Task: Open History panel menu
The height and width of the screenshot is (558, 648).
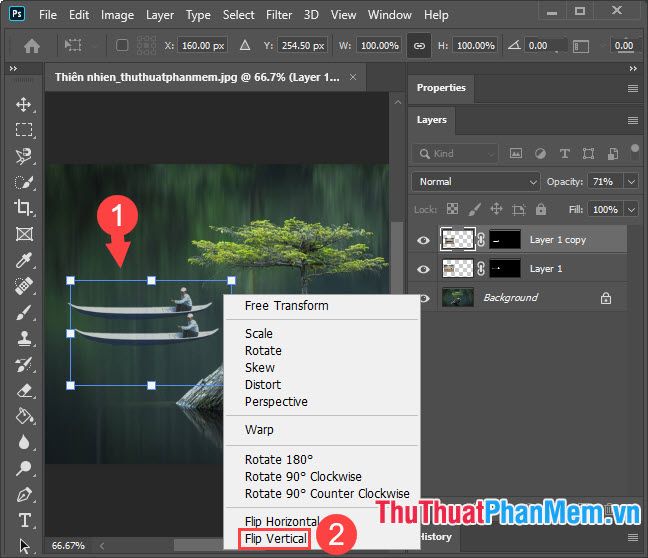Action: [x=633, y=537]
